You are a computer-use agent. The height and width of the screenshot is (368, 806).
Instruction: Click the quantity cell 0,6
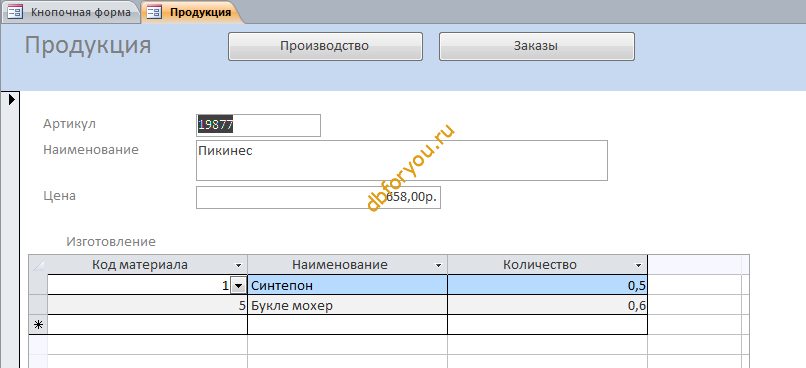[547, 306]
